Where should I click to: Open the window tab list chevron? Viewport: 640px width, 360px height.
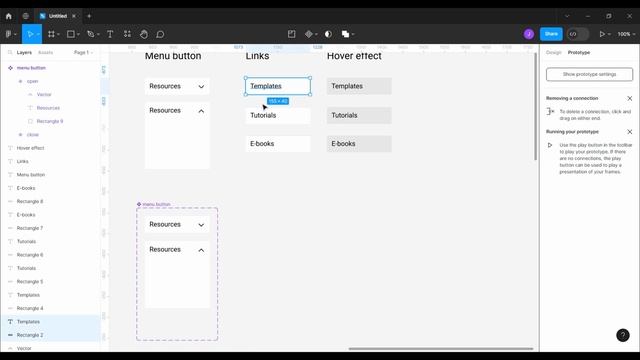click(567, 16)
